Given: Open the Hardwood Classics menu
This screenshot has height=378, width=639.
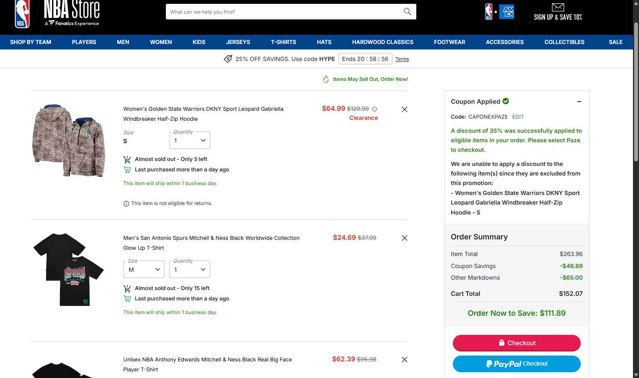Looking at the screenshot, I should (383, 42).
